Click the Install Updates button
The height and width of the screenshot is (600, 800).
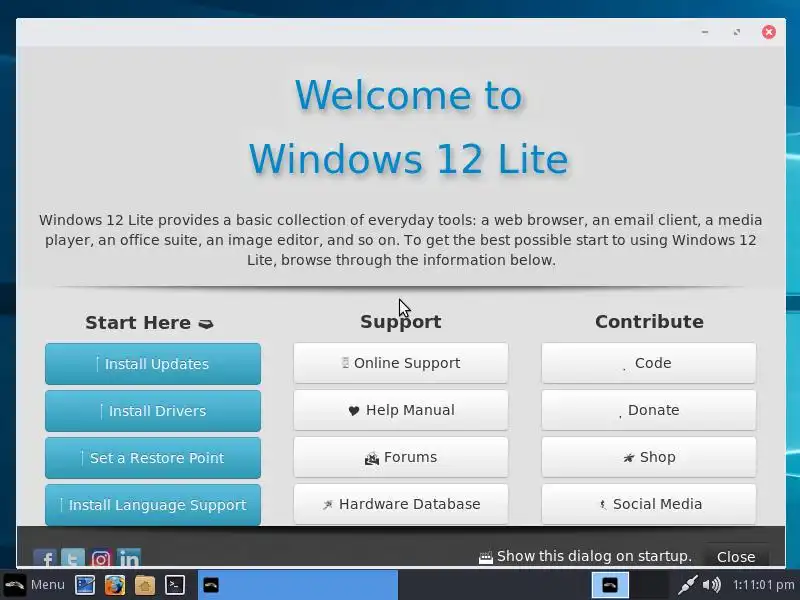pyautogui.click(x=153, y=364)
